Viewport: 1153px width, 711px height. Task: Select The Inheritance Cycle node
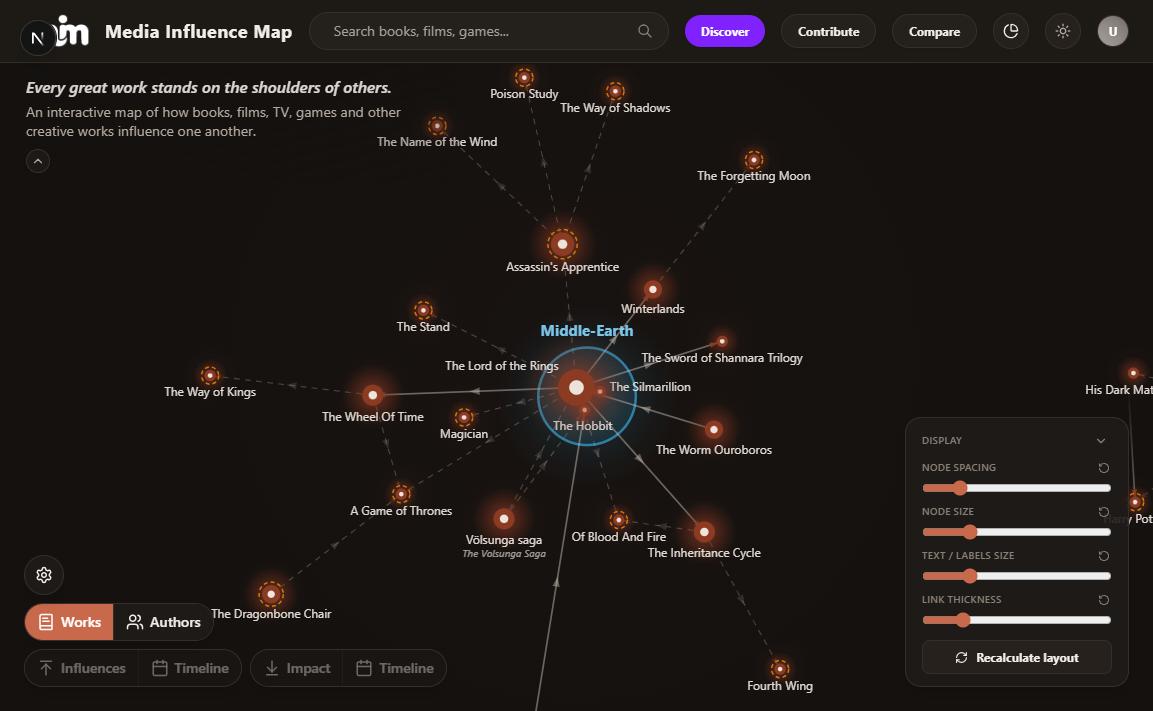pos(704,532)
